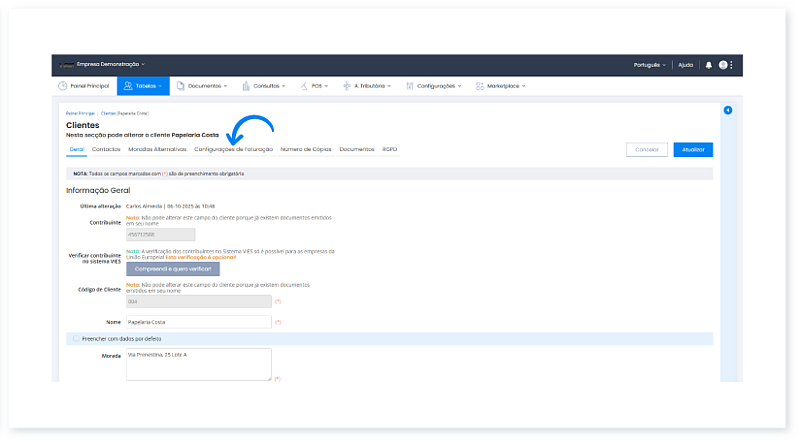Open the Tabelas menu
Screen dimensions: 800x442
pos(142,86)
